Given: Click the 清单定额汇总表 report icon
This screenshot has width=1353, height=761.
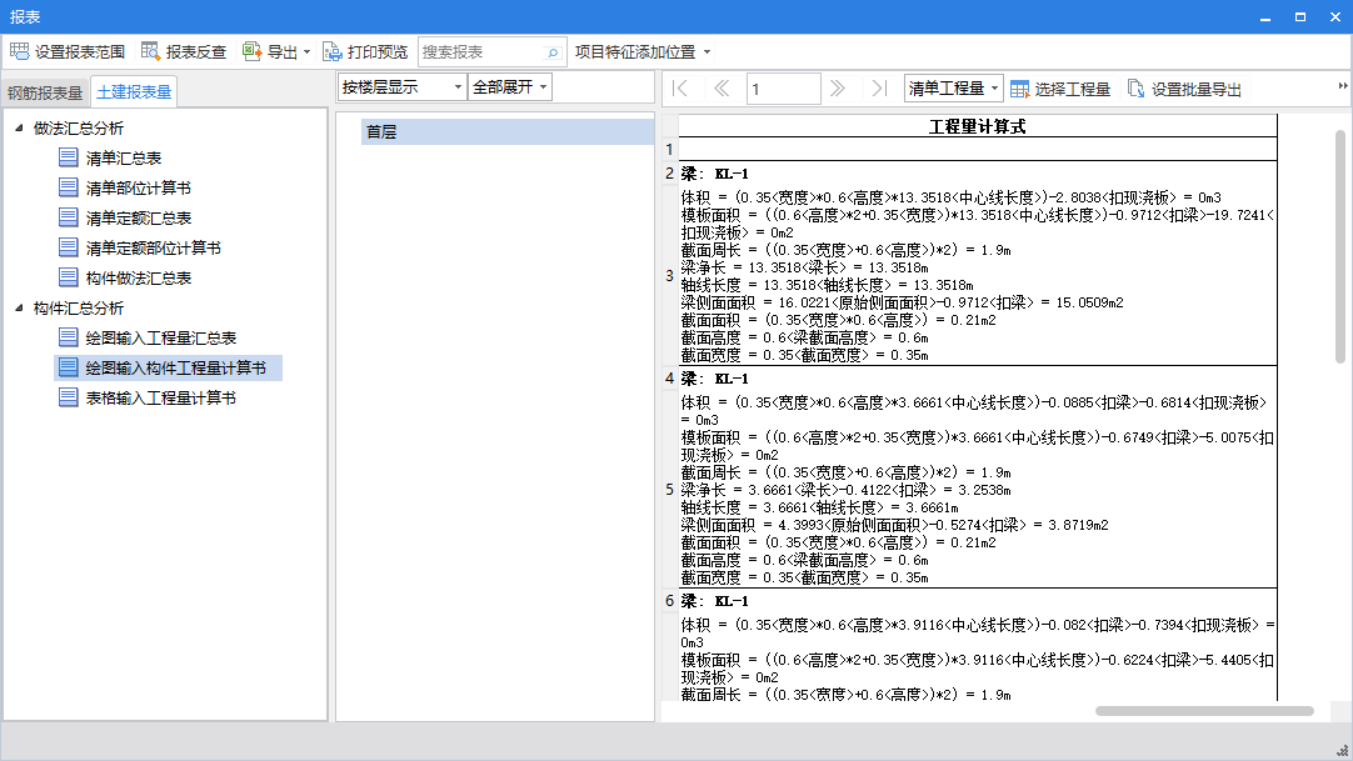Looking at the screenshot, I should [x=68, y=217].
